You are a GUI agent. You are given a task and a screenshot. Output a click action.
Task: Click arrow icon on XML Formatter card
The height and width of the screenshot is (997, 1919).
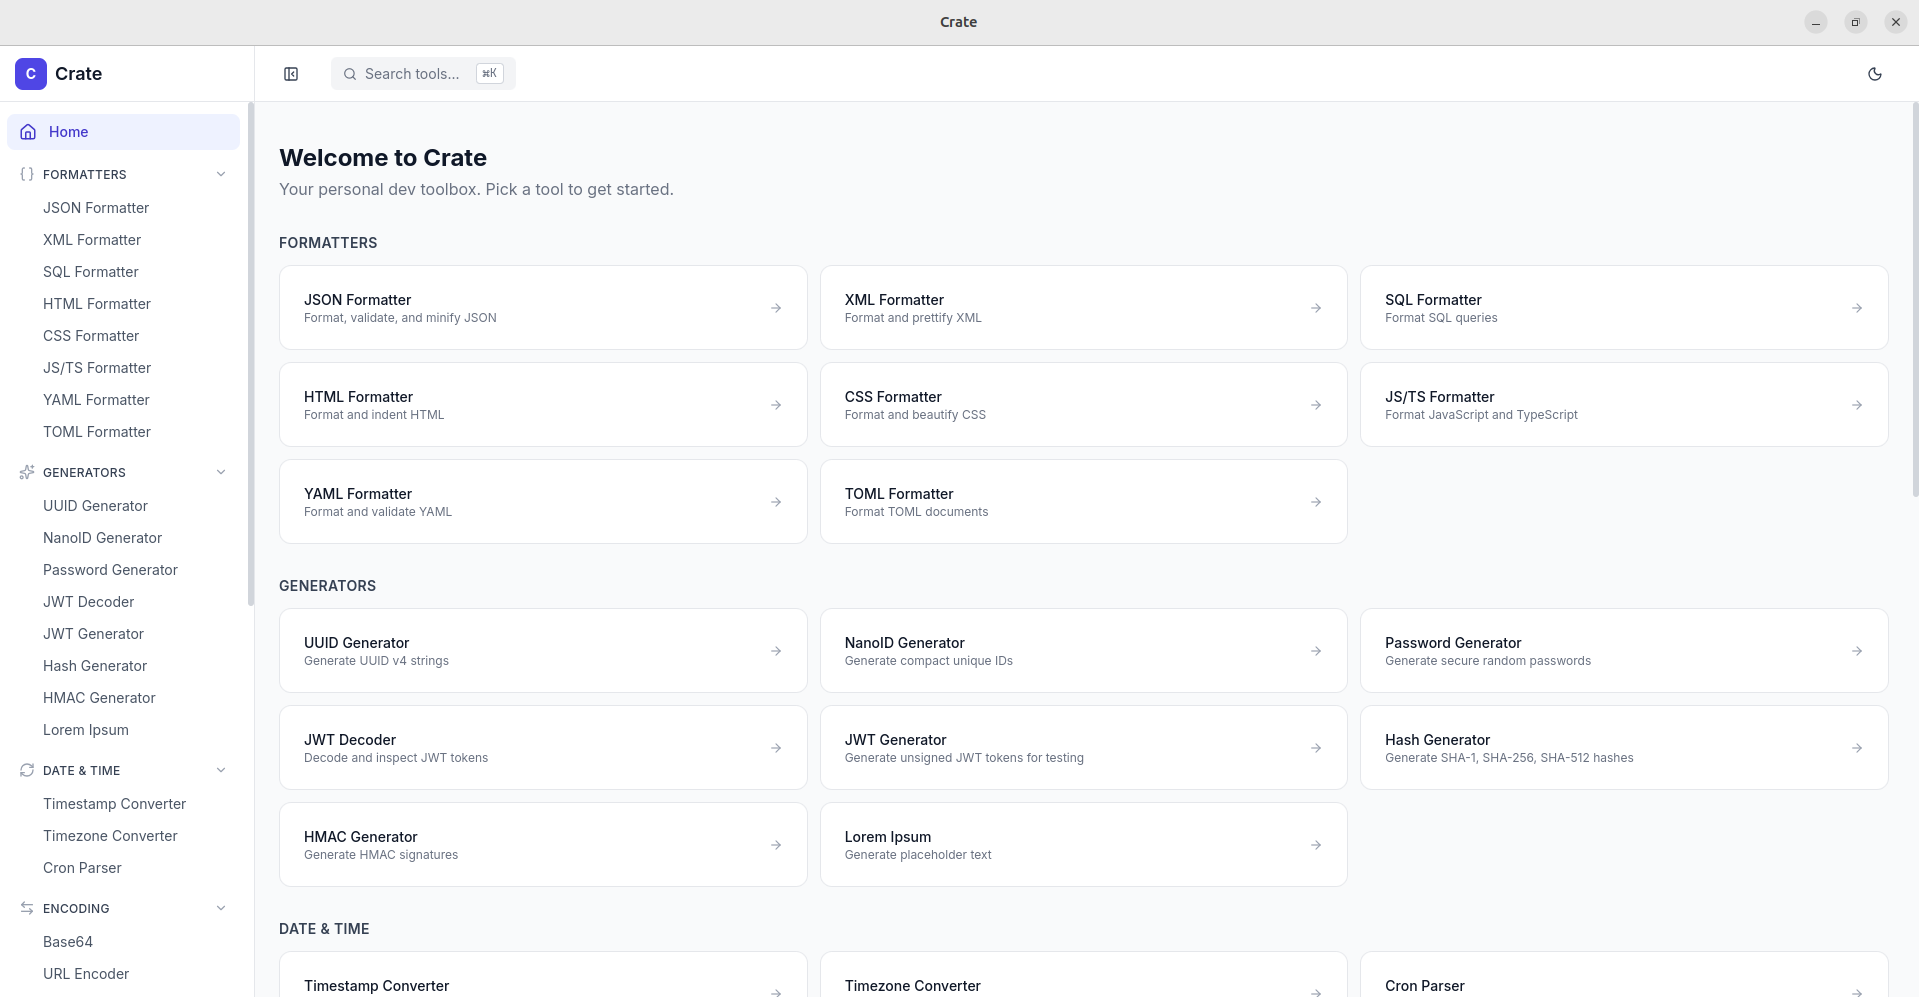click(1316, 308)
